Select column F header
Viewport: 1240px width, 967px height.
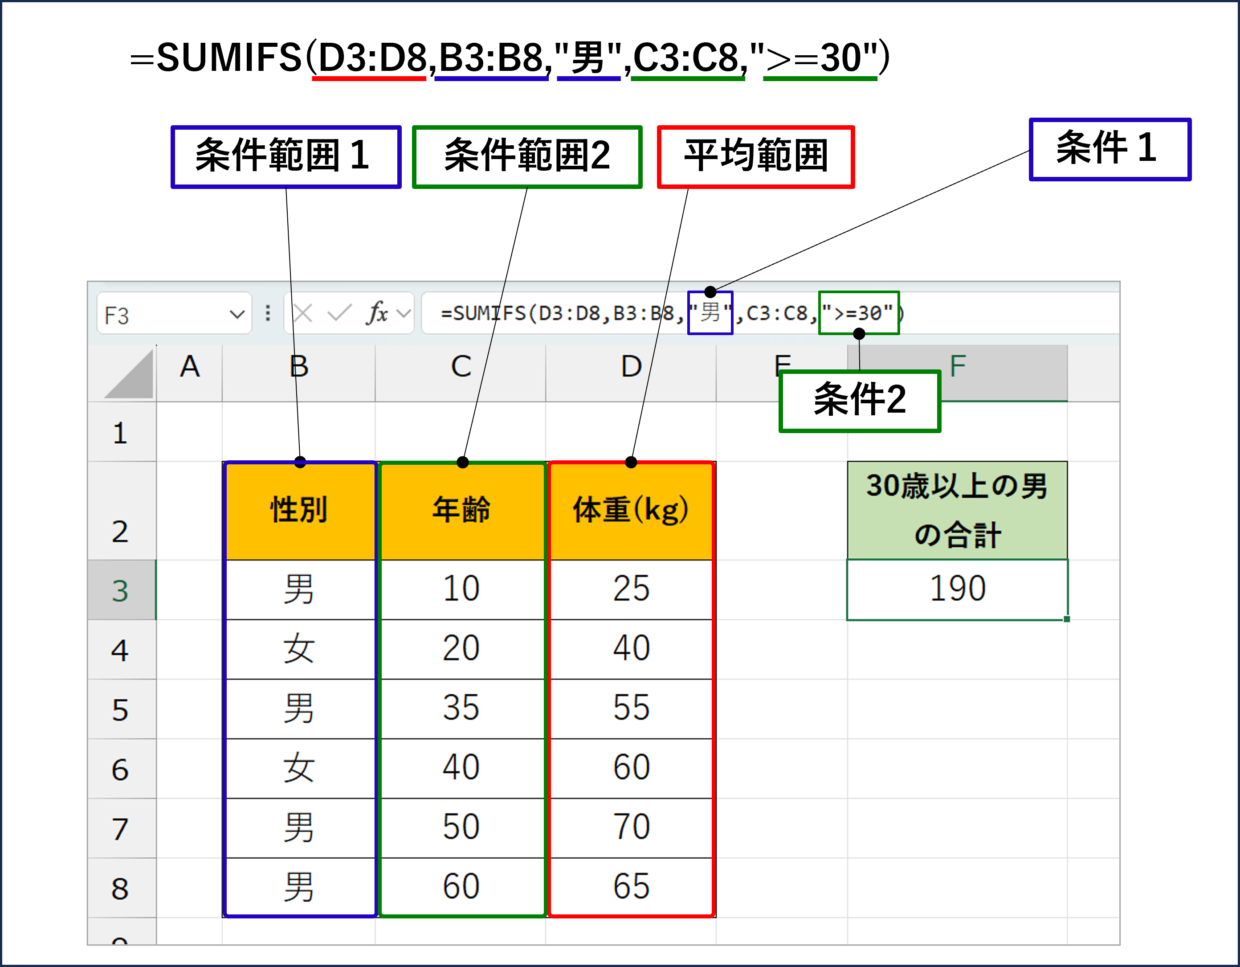tap(958, 368)
